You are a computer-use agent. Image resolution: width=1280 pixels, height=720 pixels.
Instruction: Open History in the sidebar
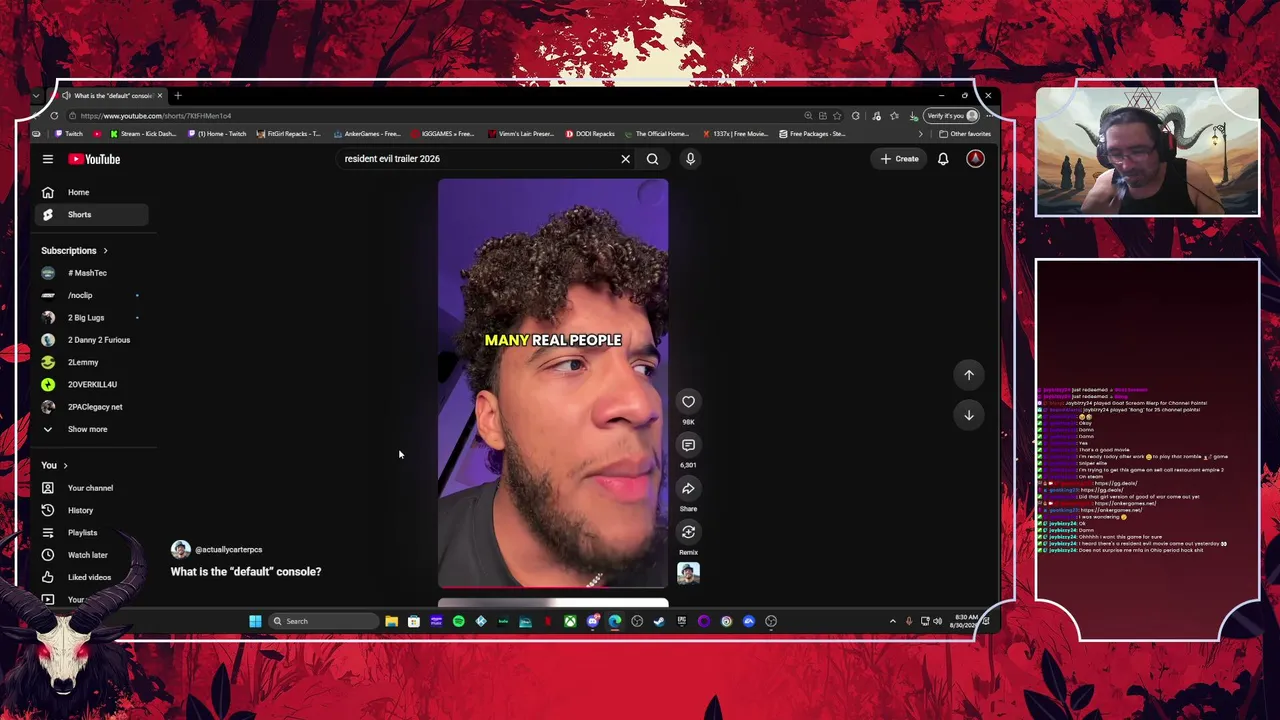pos(93,510)
